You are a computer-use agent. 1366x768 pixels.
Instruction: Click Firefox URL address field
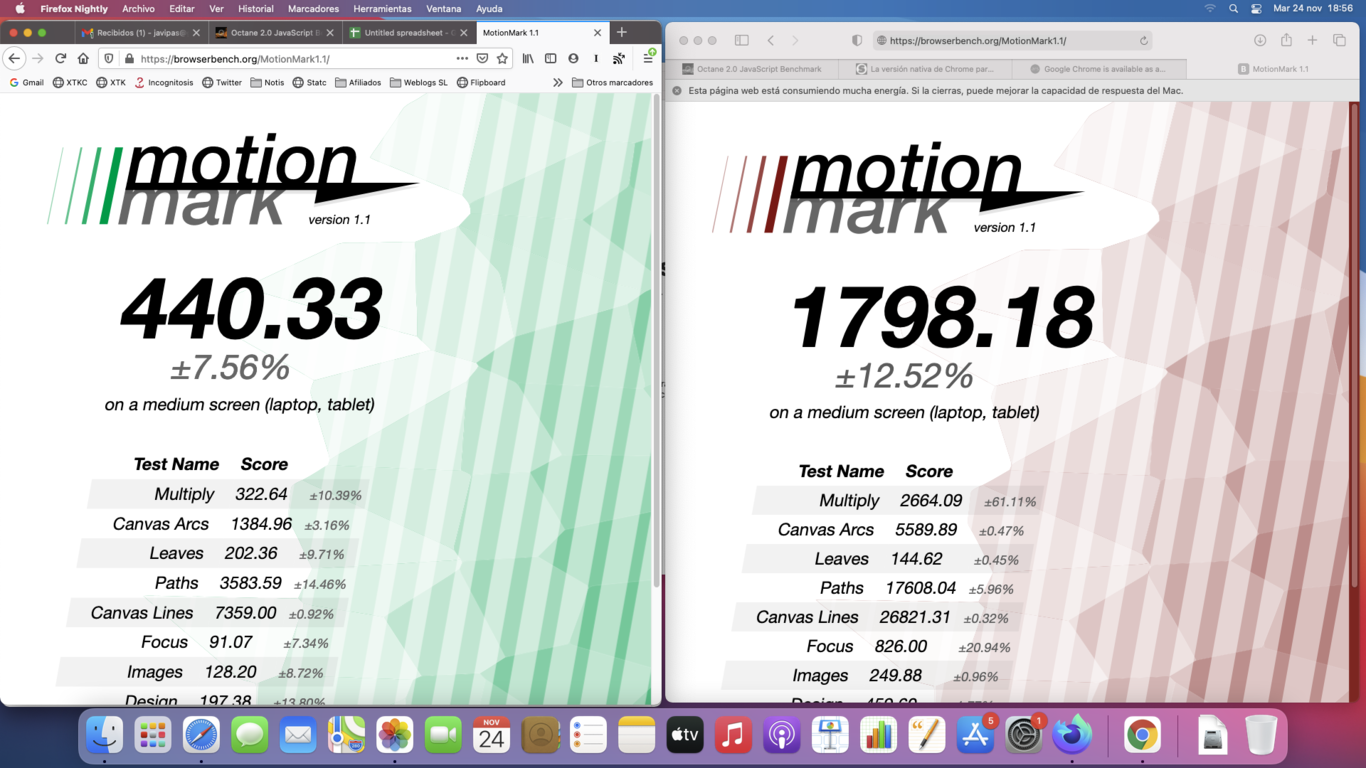point(290,59)
